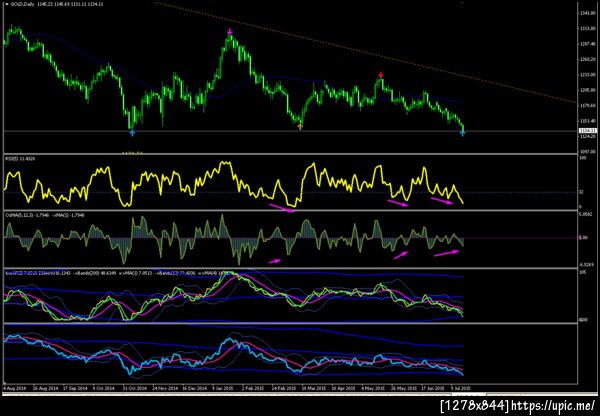Screen dimensions: 600x416
Task: Click the OsMA(5,12,3) indicator label
Action: coord(19,215)
